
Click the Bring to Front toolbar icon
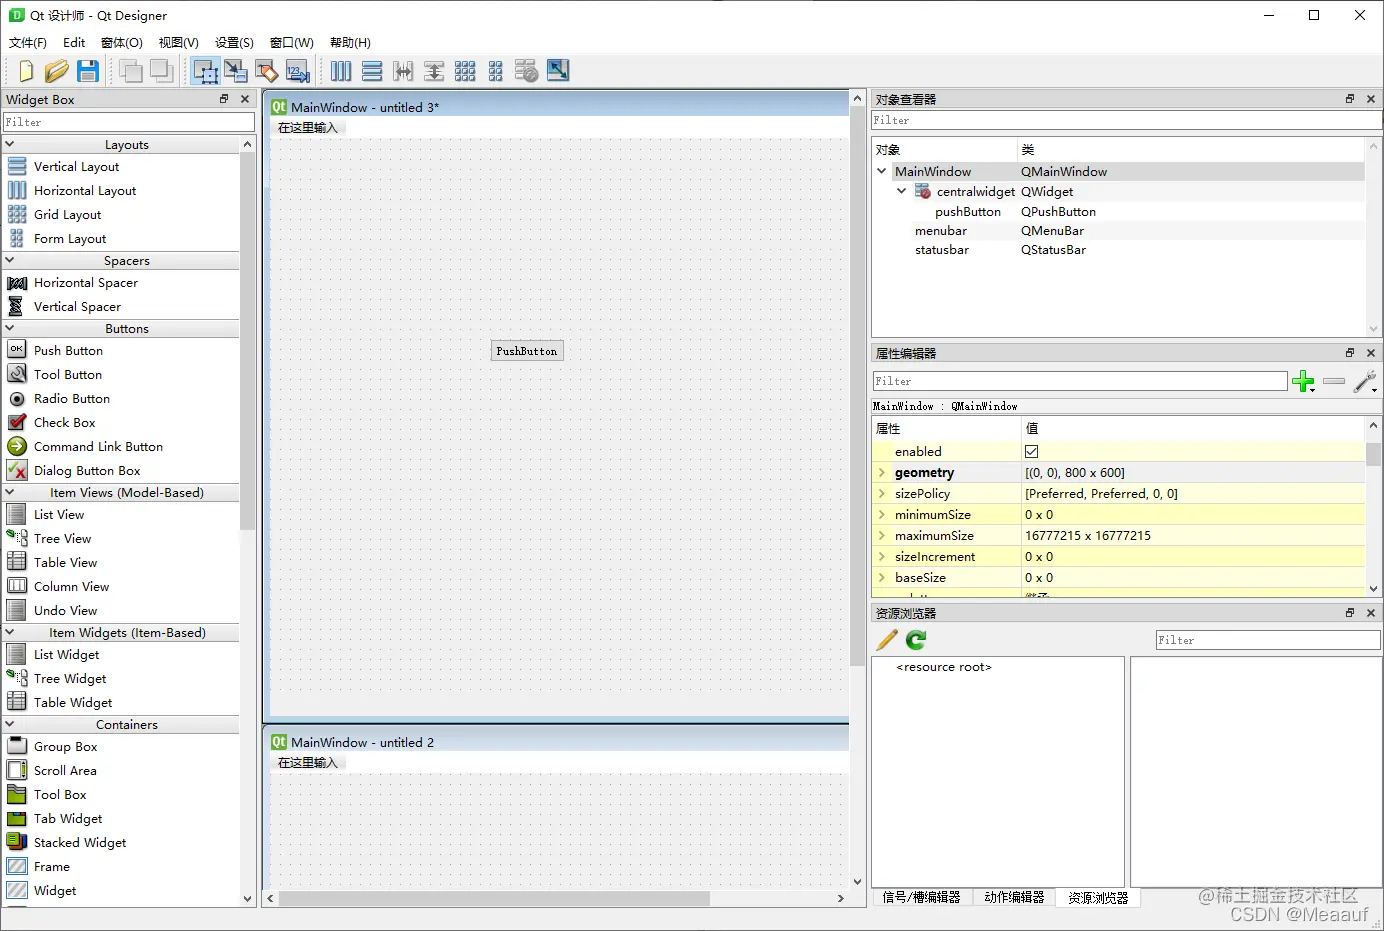pos(130,71)
